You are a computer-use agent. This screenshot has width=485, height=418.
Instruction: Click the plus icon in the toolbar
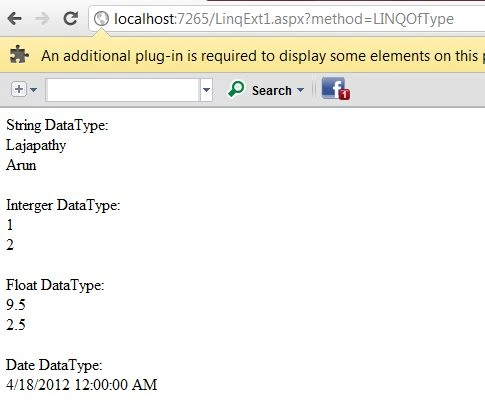19,89
